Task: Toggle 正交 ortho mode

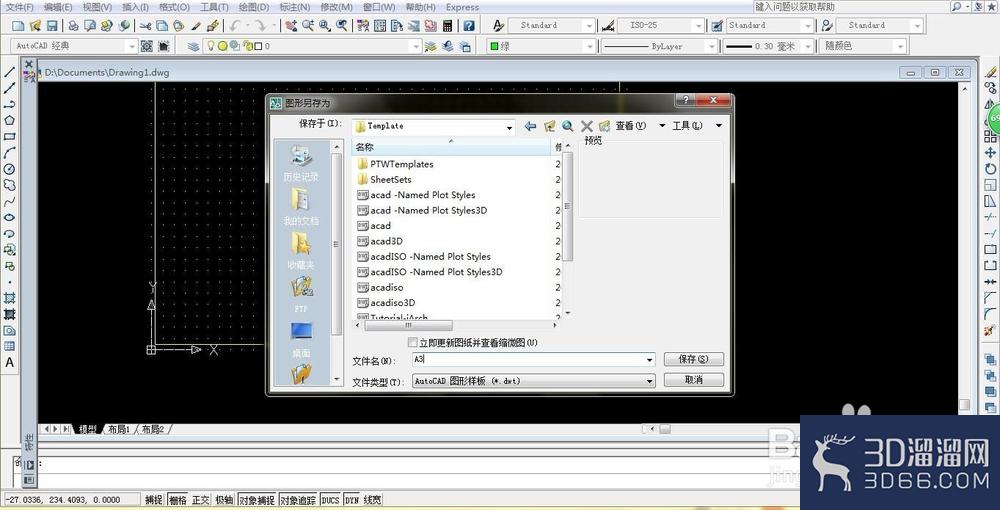Action: pyautogui.click(x=201, y=500)
